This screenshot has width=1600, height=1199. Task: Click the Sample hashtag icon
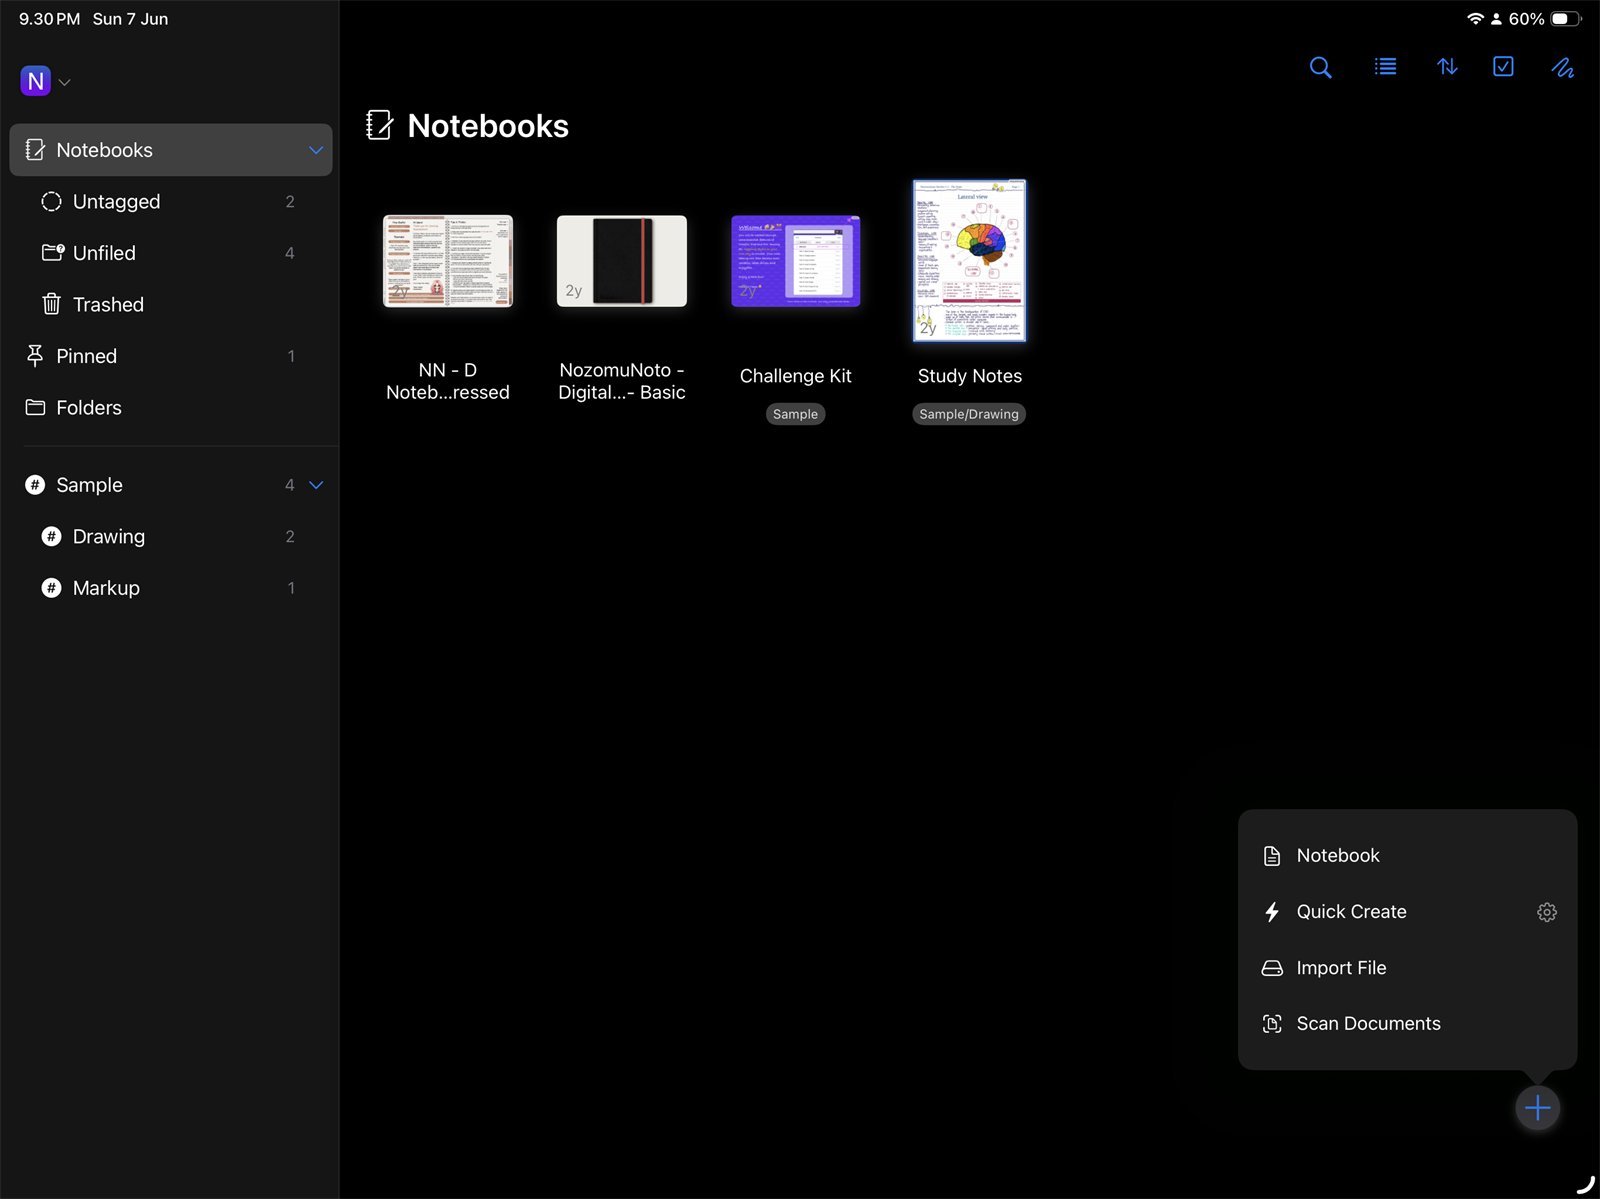pos(35,485)
